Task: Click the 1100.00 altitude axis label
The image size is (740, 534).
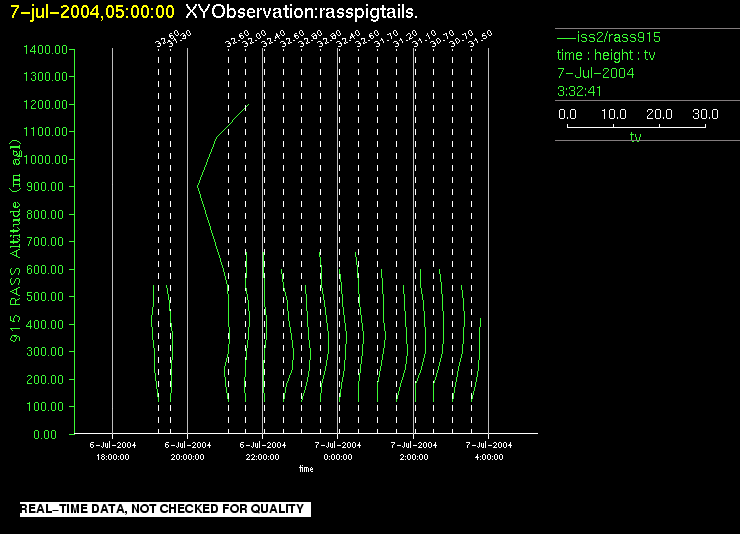Action: pyautogui.click(x=45, y=132)
